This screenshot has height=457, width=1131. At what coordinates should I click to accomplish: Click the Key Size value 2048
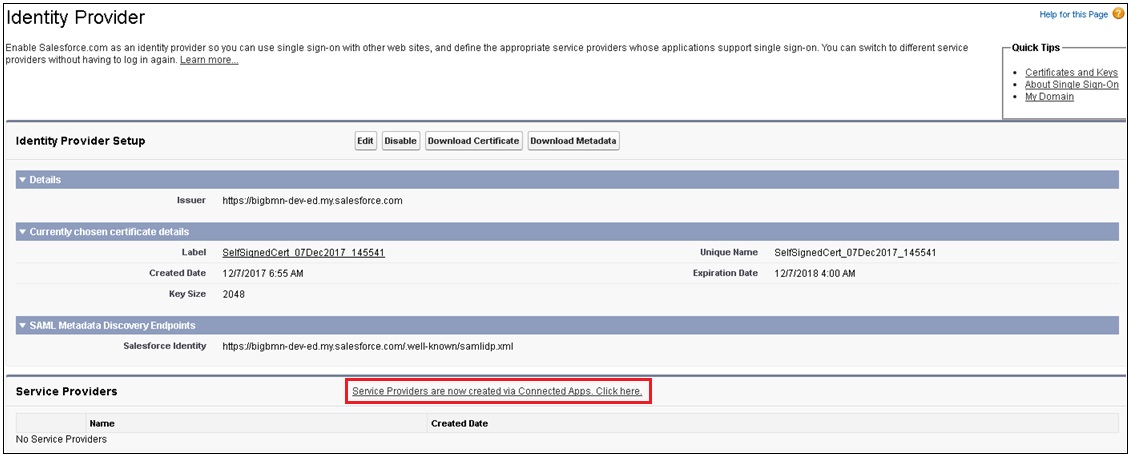pyautogui.click(x=234, y=295)
